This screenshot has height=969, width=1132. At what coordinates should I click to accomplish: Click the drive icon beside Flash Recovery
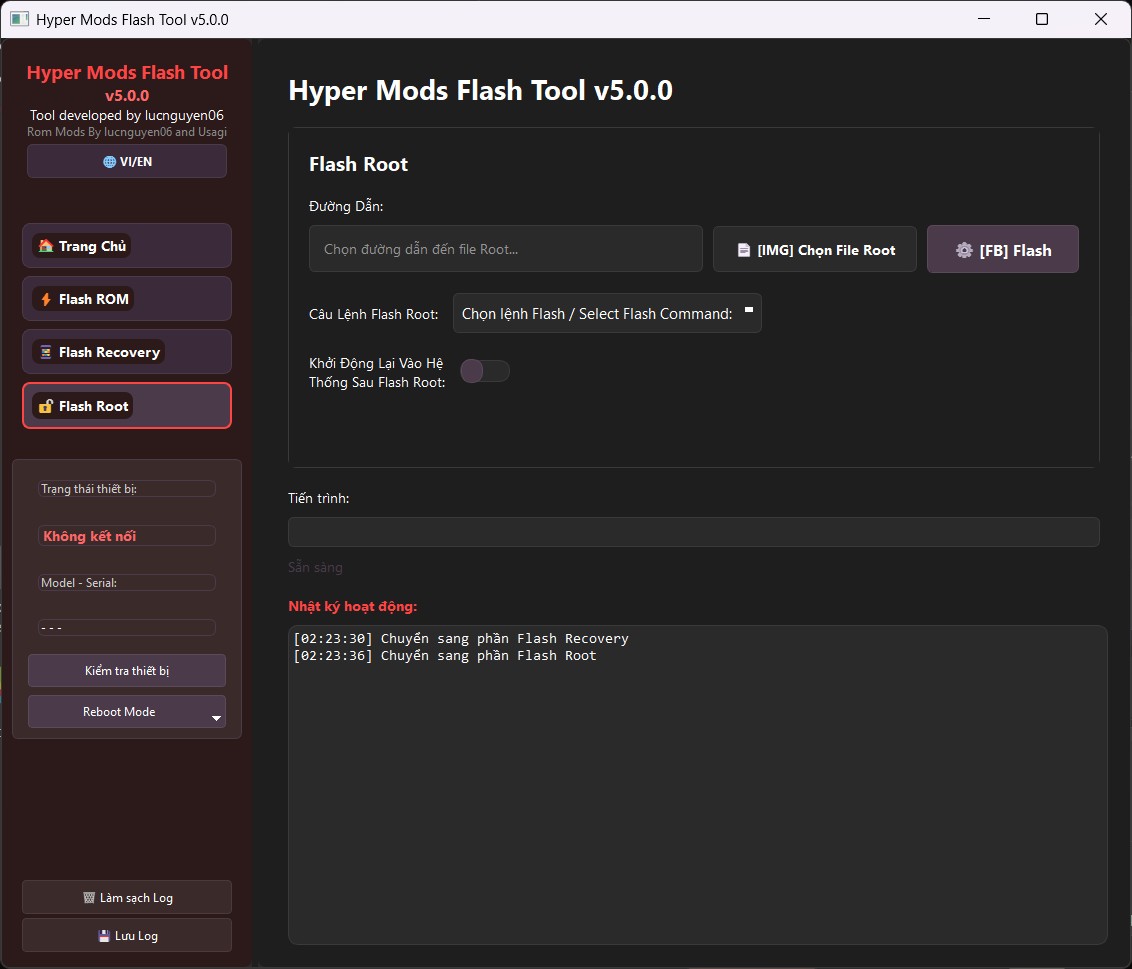pos(44,351)
